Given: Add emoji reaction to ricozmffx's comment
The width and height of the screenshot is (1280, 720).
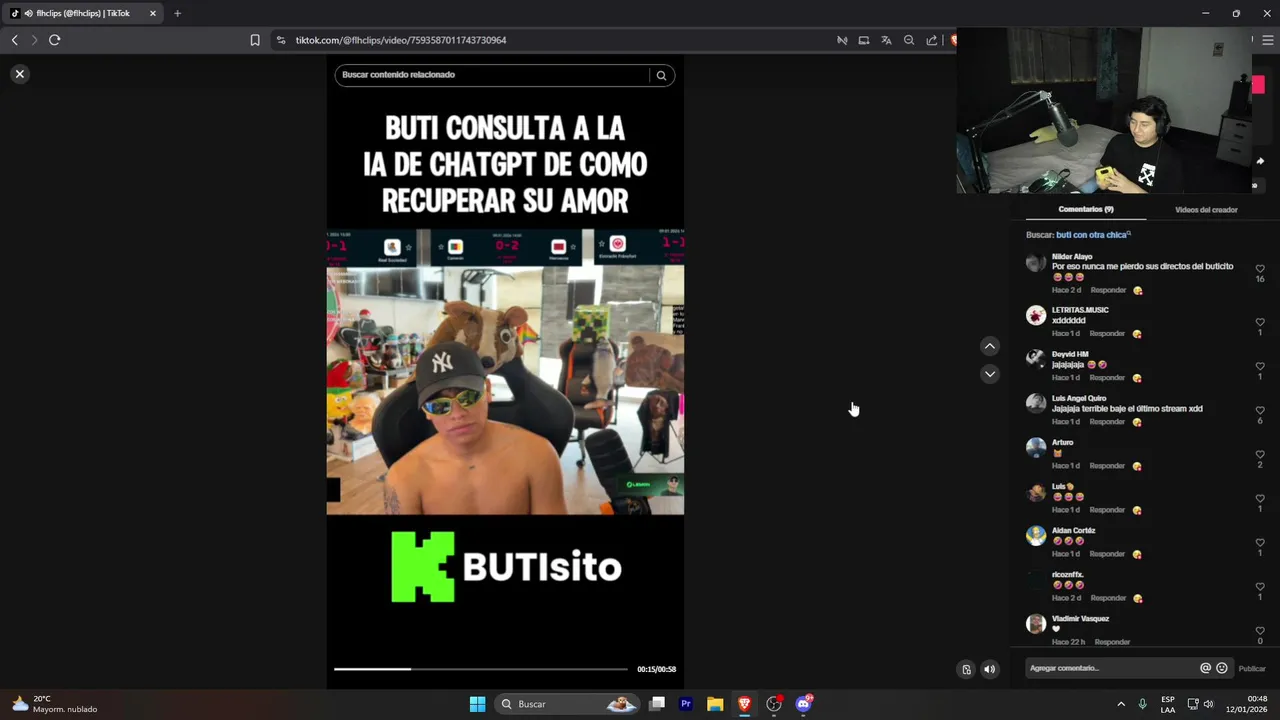Looking at the screenshot, I should click(1137, 598).
